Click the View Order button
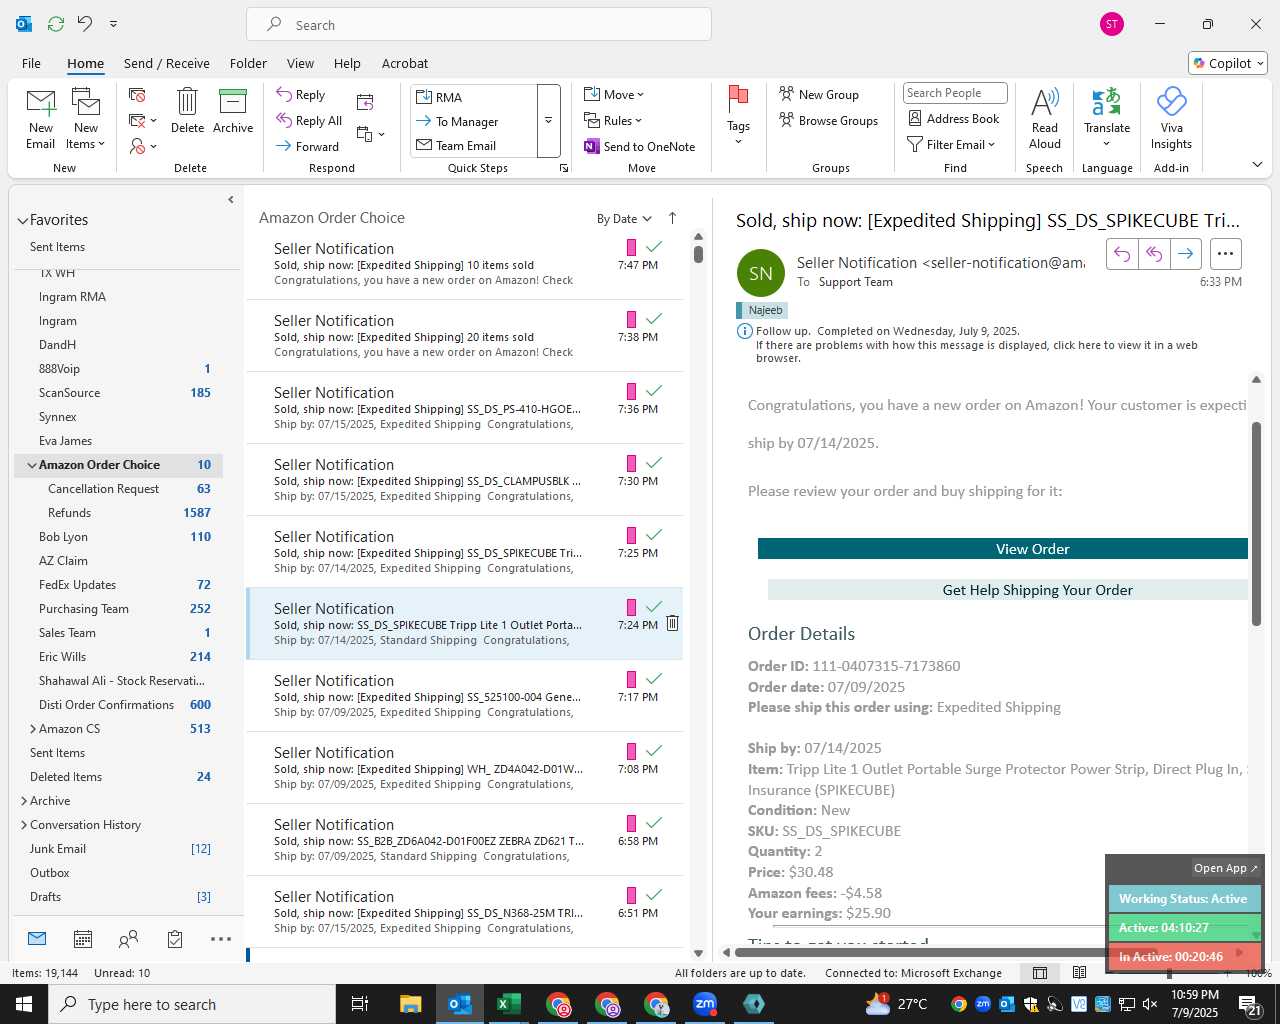 (x=1003, y=548)
